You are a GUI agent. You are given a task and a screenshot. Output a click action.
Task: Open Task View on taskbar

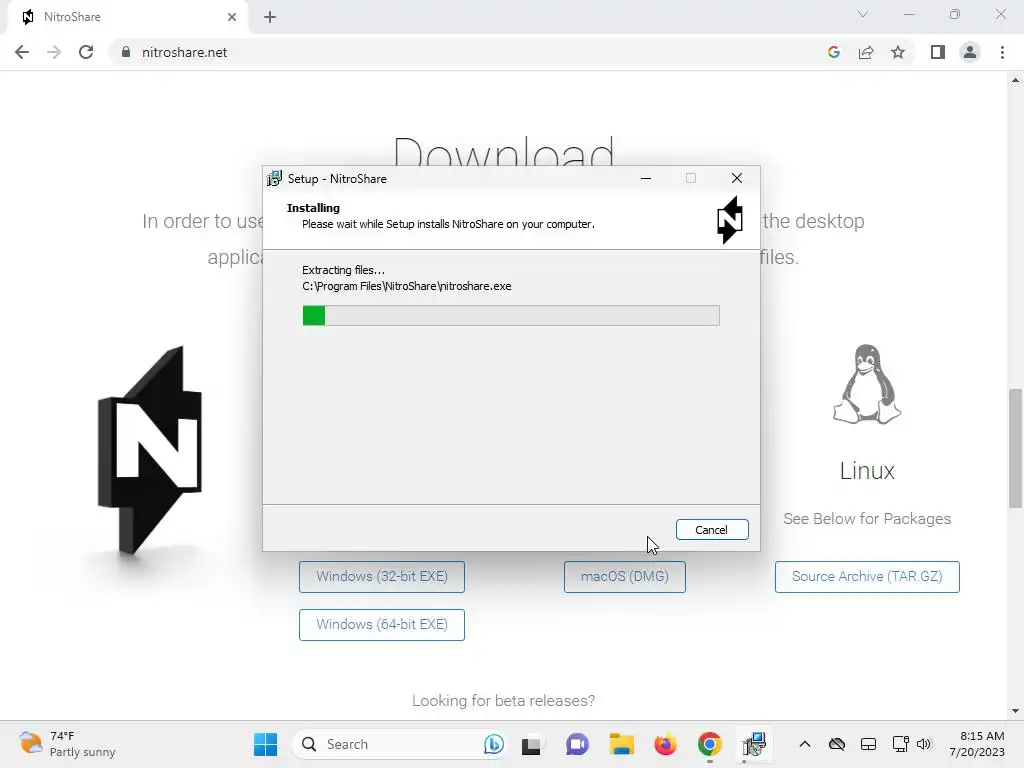[531, 744]
